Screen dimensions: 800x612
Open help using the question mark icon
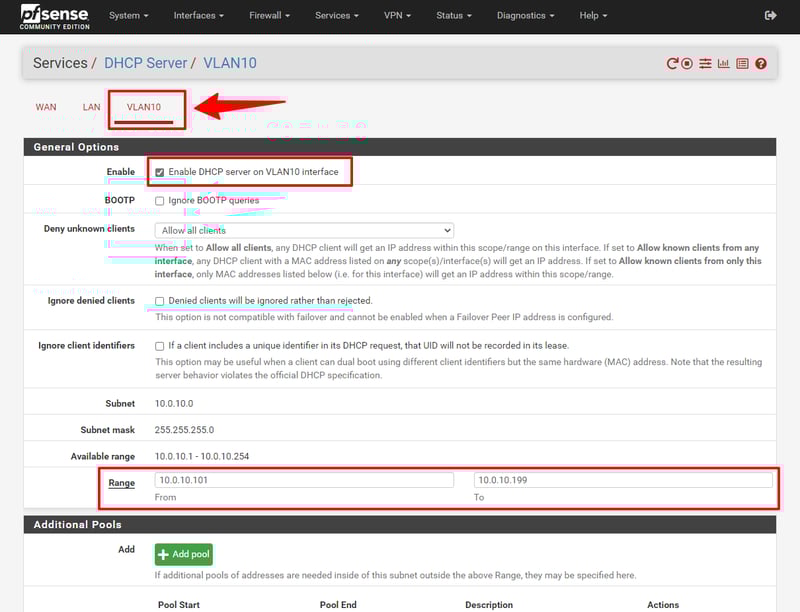click(x=760, y=63)
